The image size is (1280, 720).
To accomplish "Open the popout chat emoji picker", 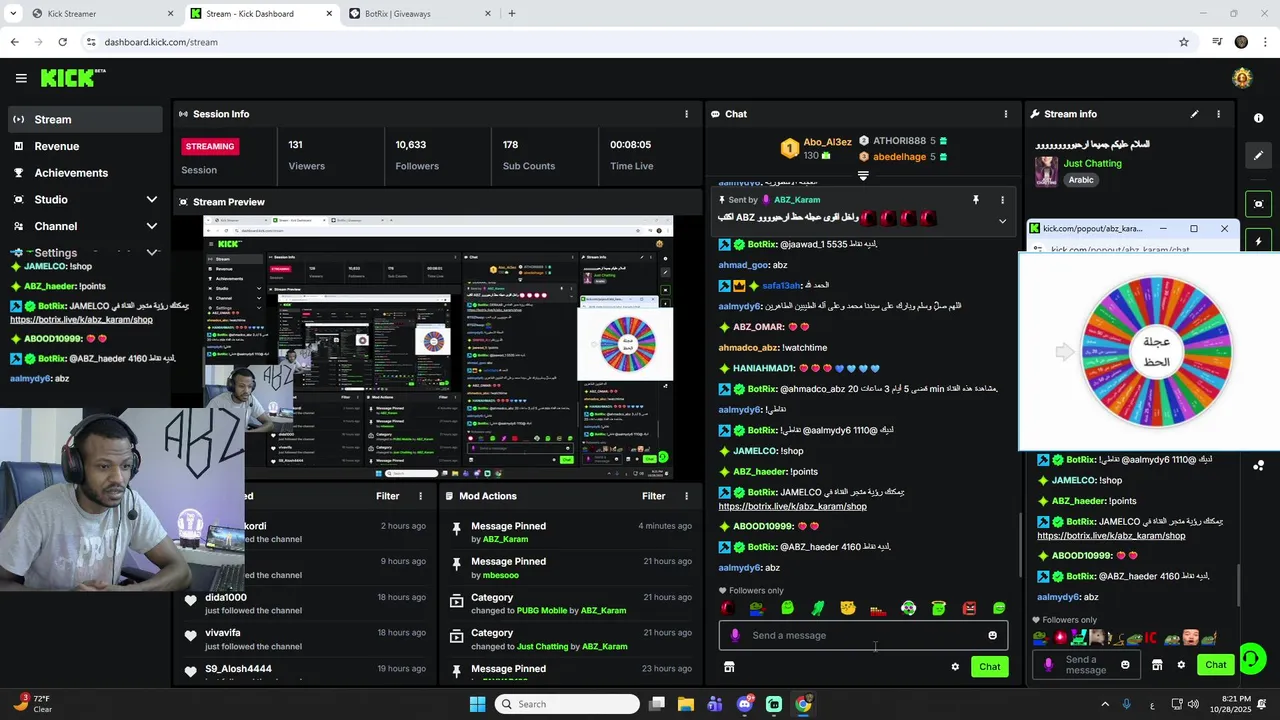I will pos(1125,665).
